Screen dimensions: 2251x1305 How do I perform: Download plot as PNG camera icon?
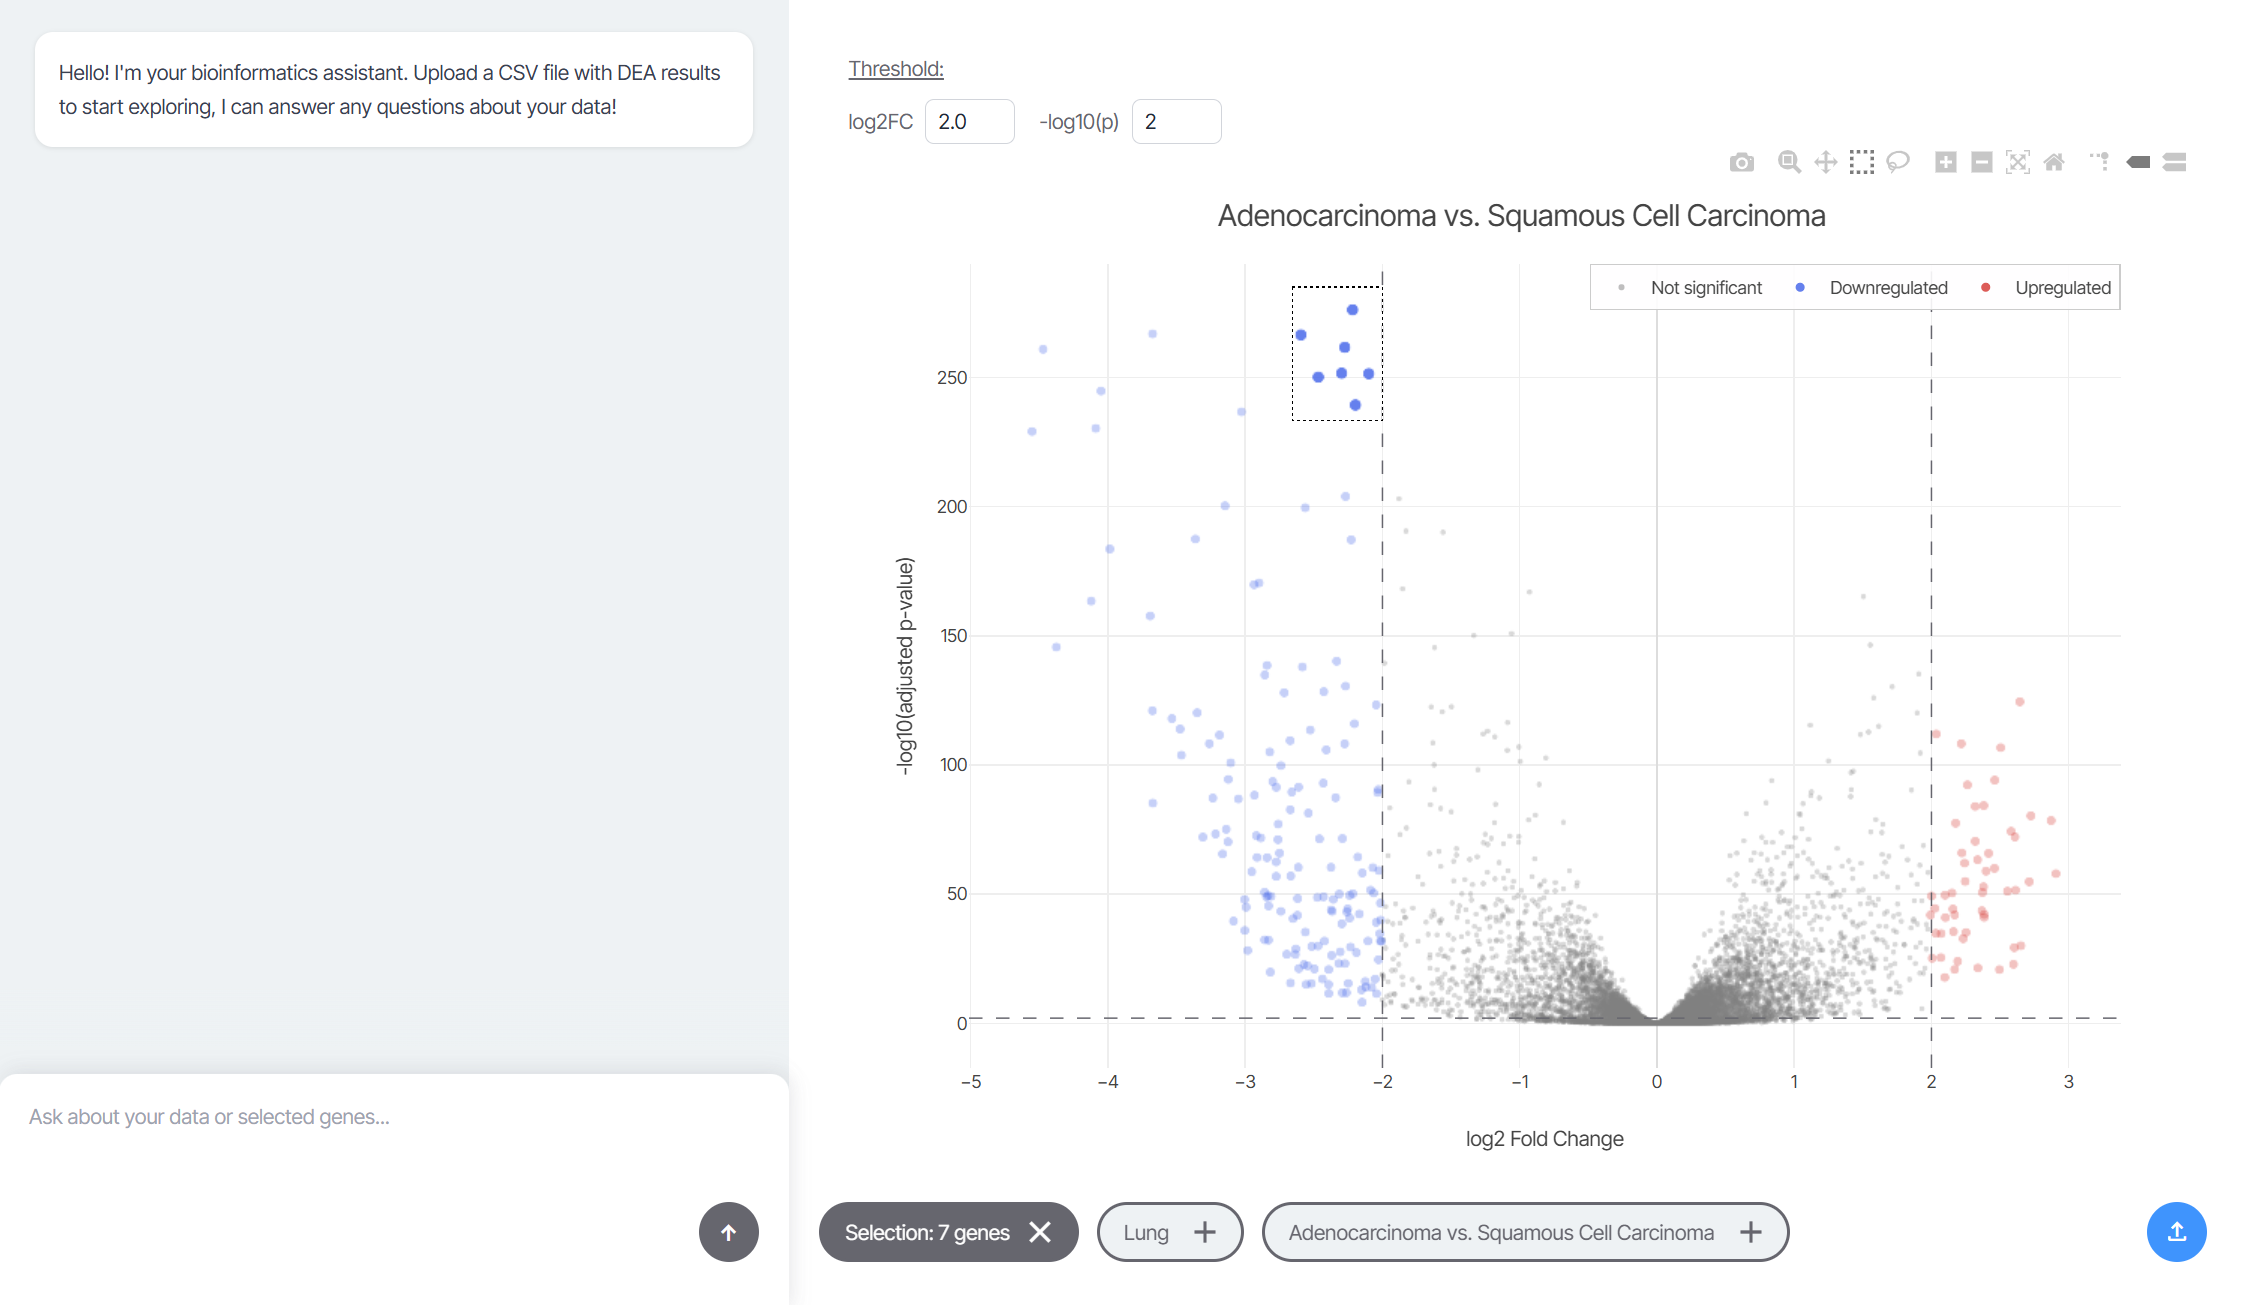pyautogui.click(x=1741, y=162)
